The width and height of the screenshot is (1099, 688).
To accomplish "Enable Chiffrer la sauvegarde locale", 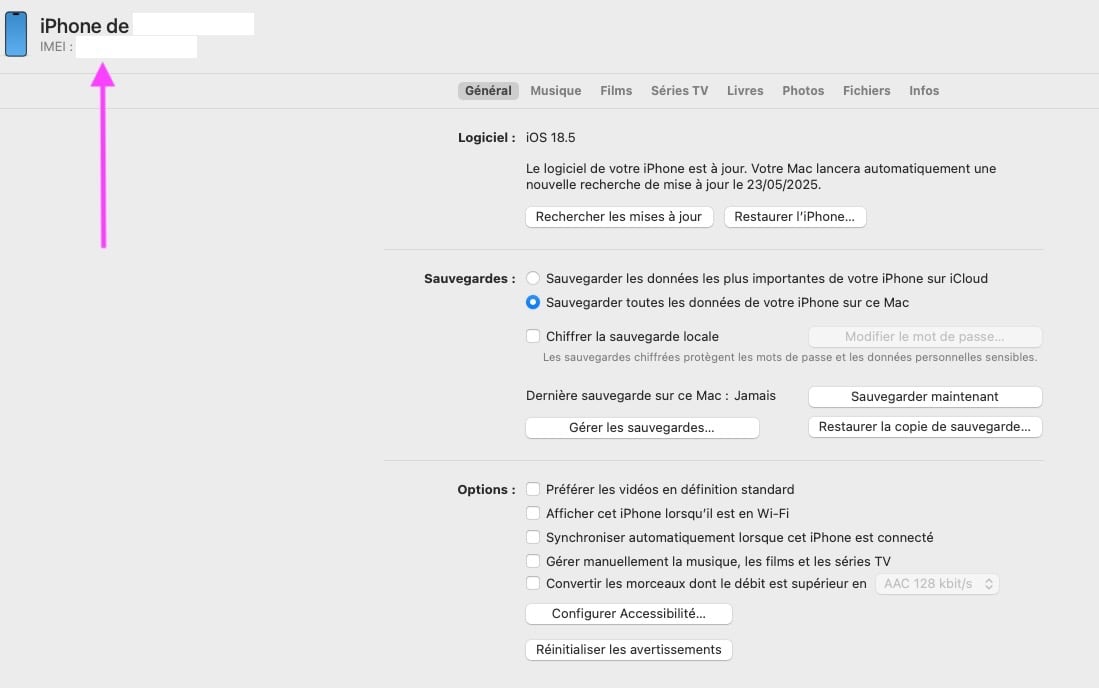I will point(533,336).
